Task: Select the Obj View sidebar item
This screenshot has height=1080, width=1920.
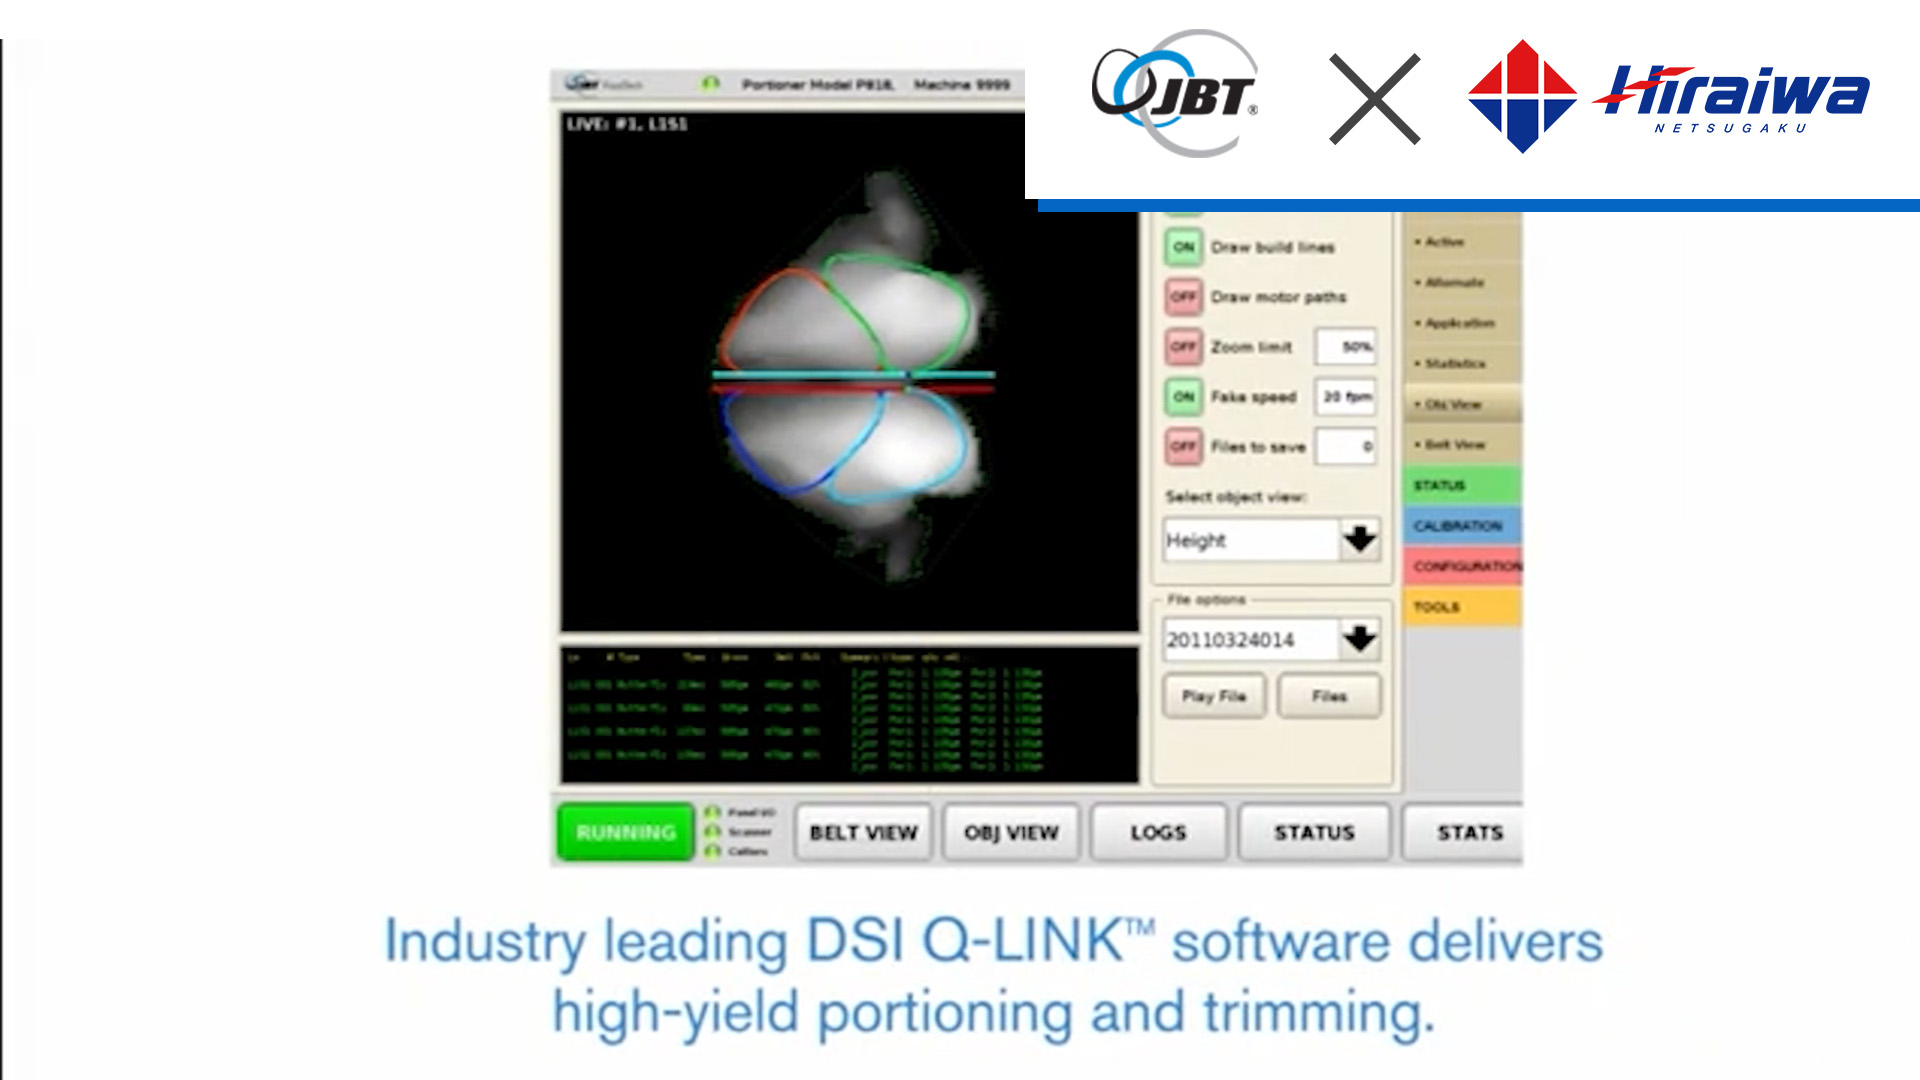Action: point(1462,404)
